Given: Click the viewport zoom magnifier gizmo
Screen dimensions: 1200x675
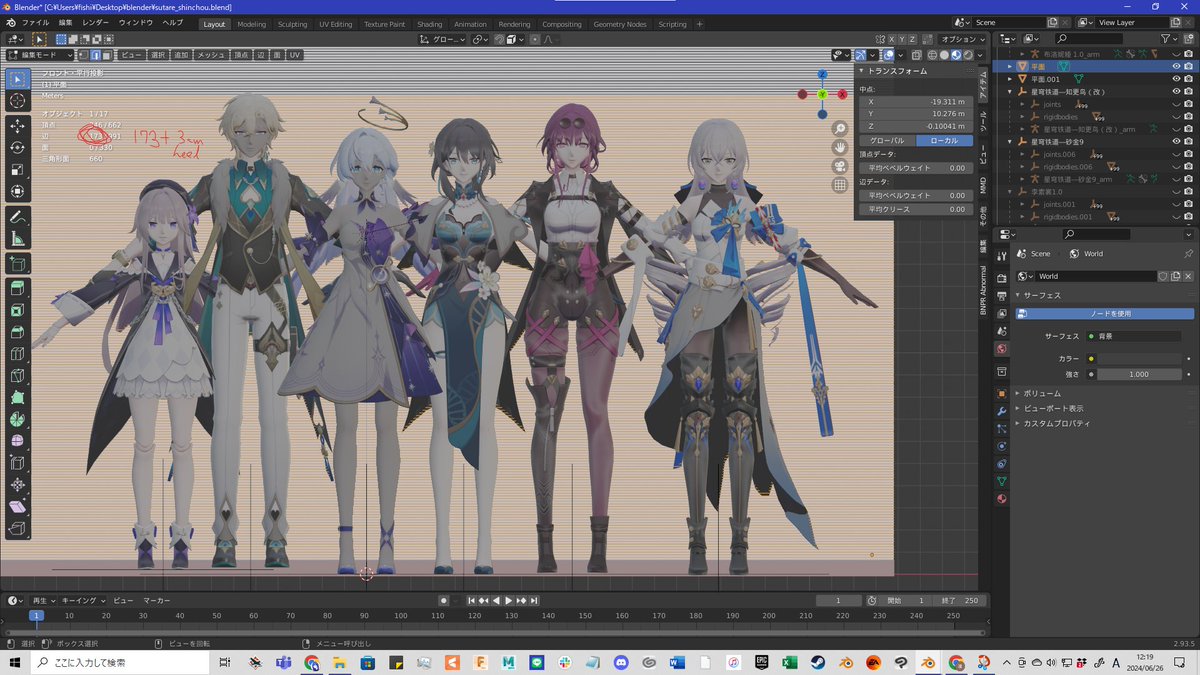Looking at the screenshot, I should (840, 129).
